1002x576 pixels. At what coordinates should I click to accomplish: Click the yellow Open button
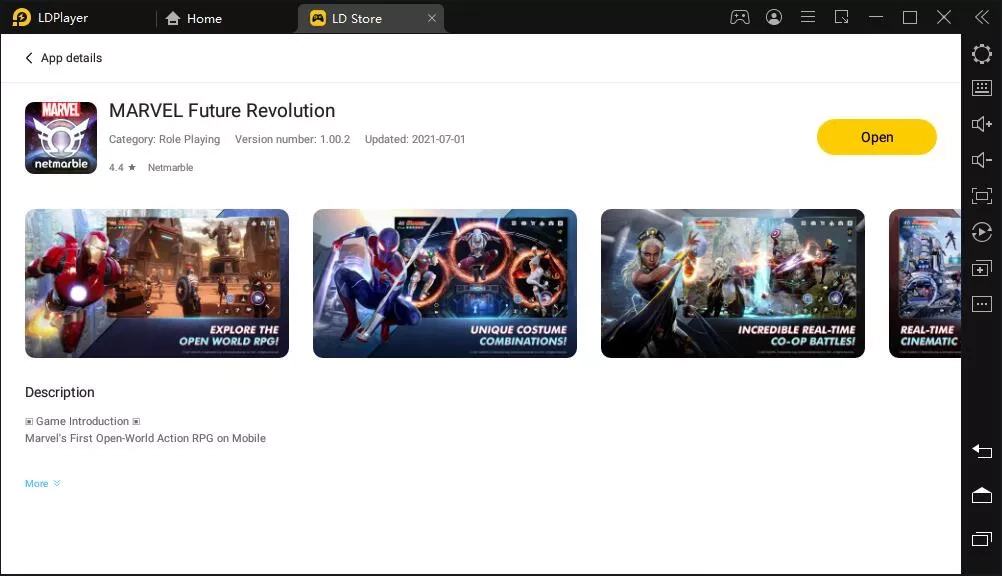(x=876, y=137)
